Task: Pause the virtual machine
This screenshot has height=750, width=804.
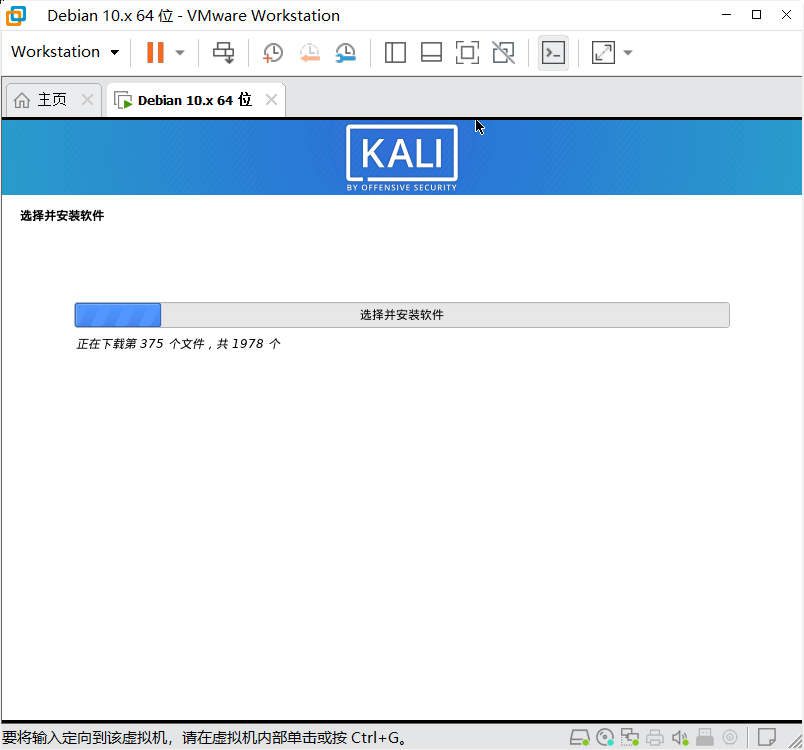Action: click(155, 52)
